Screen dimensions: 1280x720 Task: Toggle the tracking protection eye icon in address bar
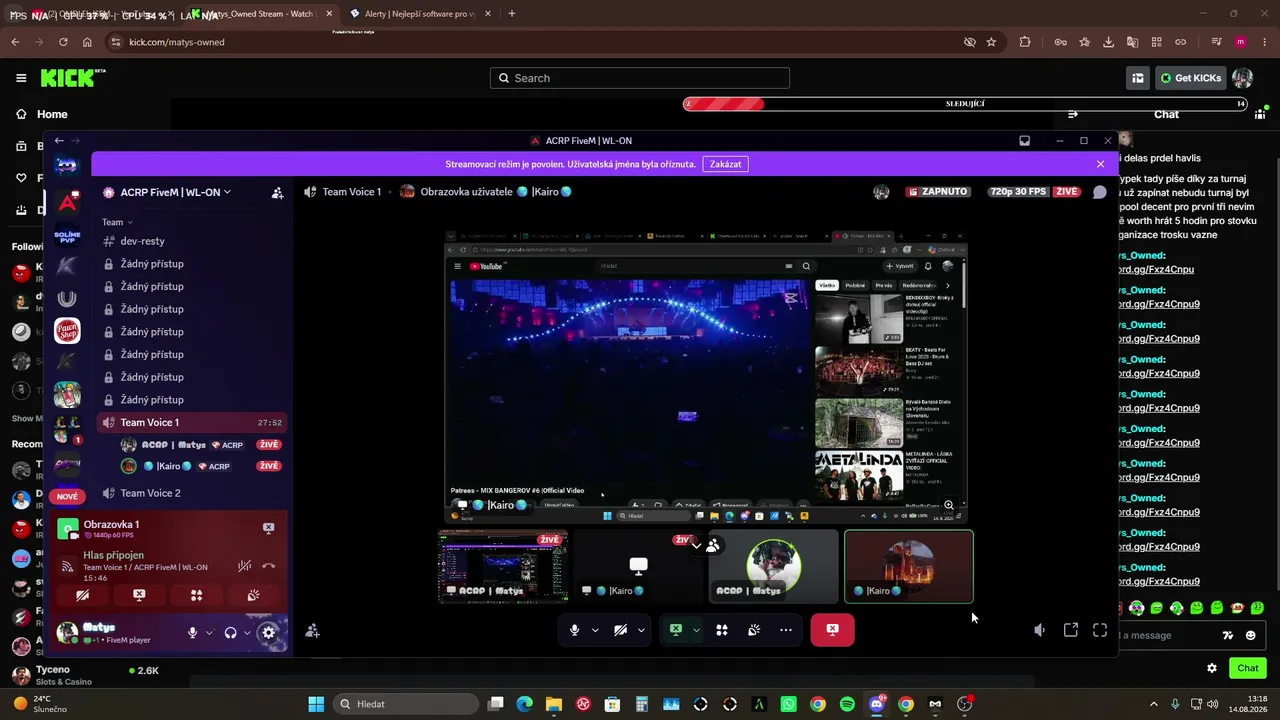(969, 42)
